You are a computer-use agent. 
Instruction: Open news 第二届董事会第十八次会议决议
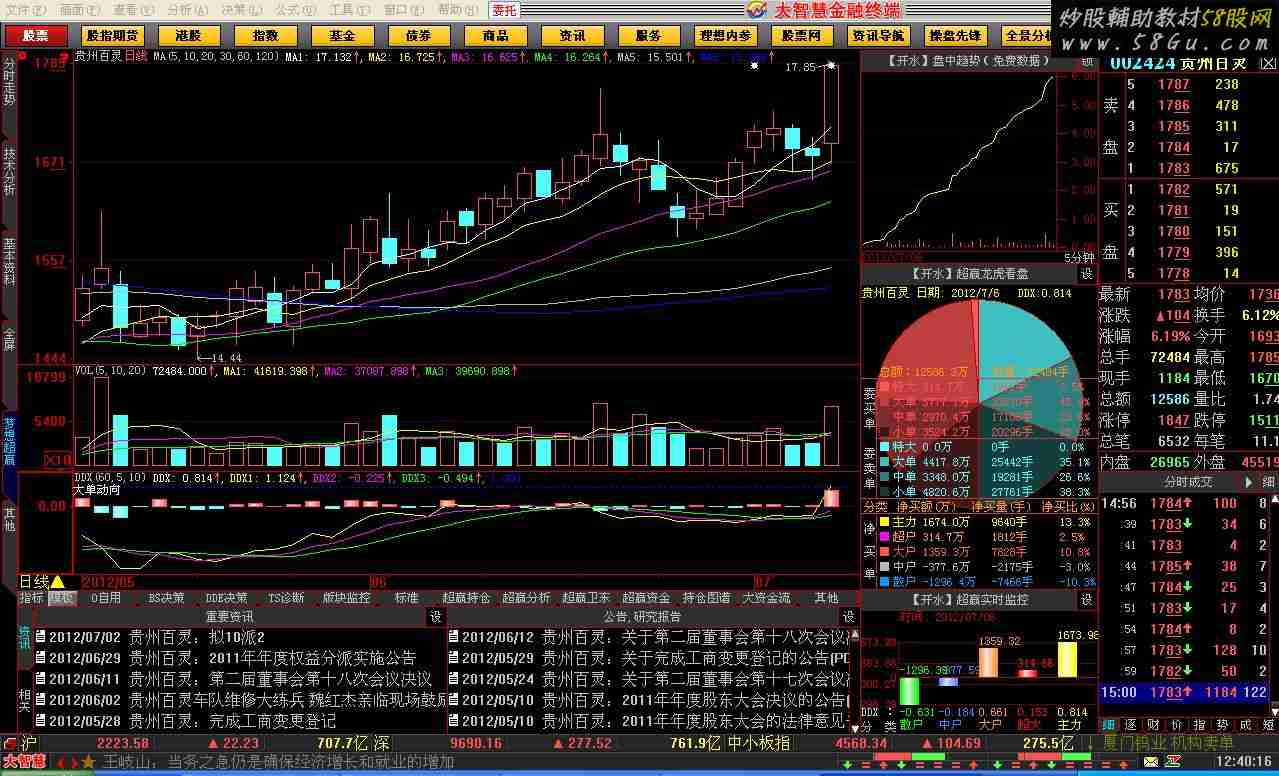coord(320,679)
